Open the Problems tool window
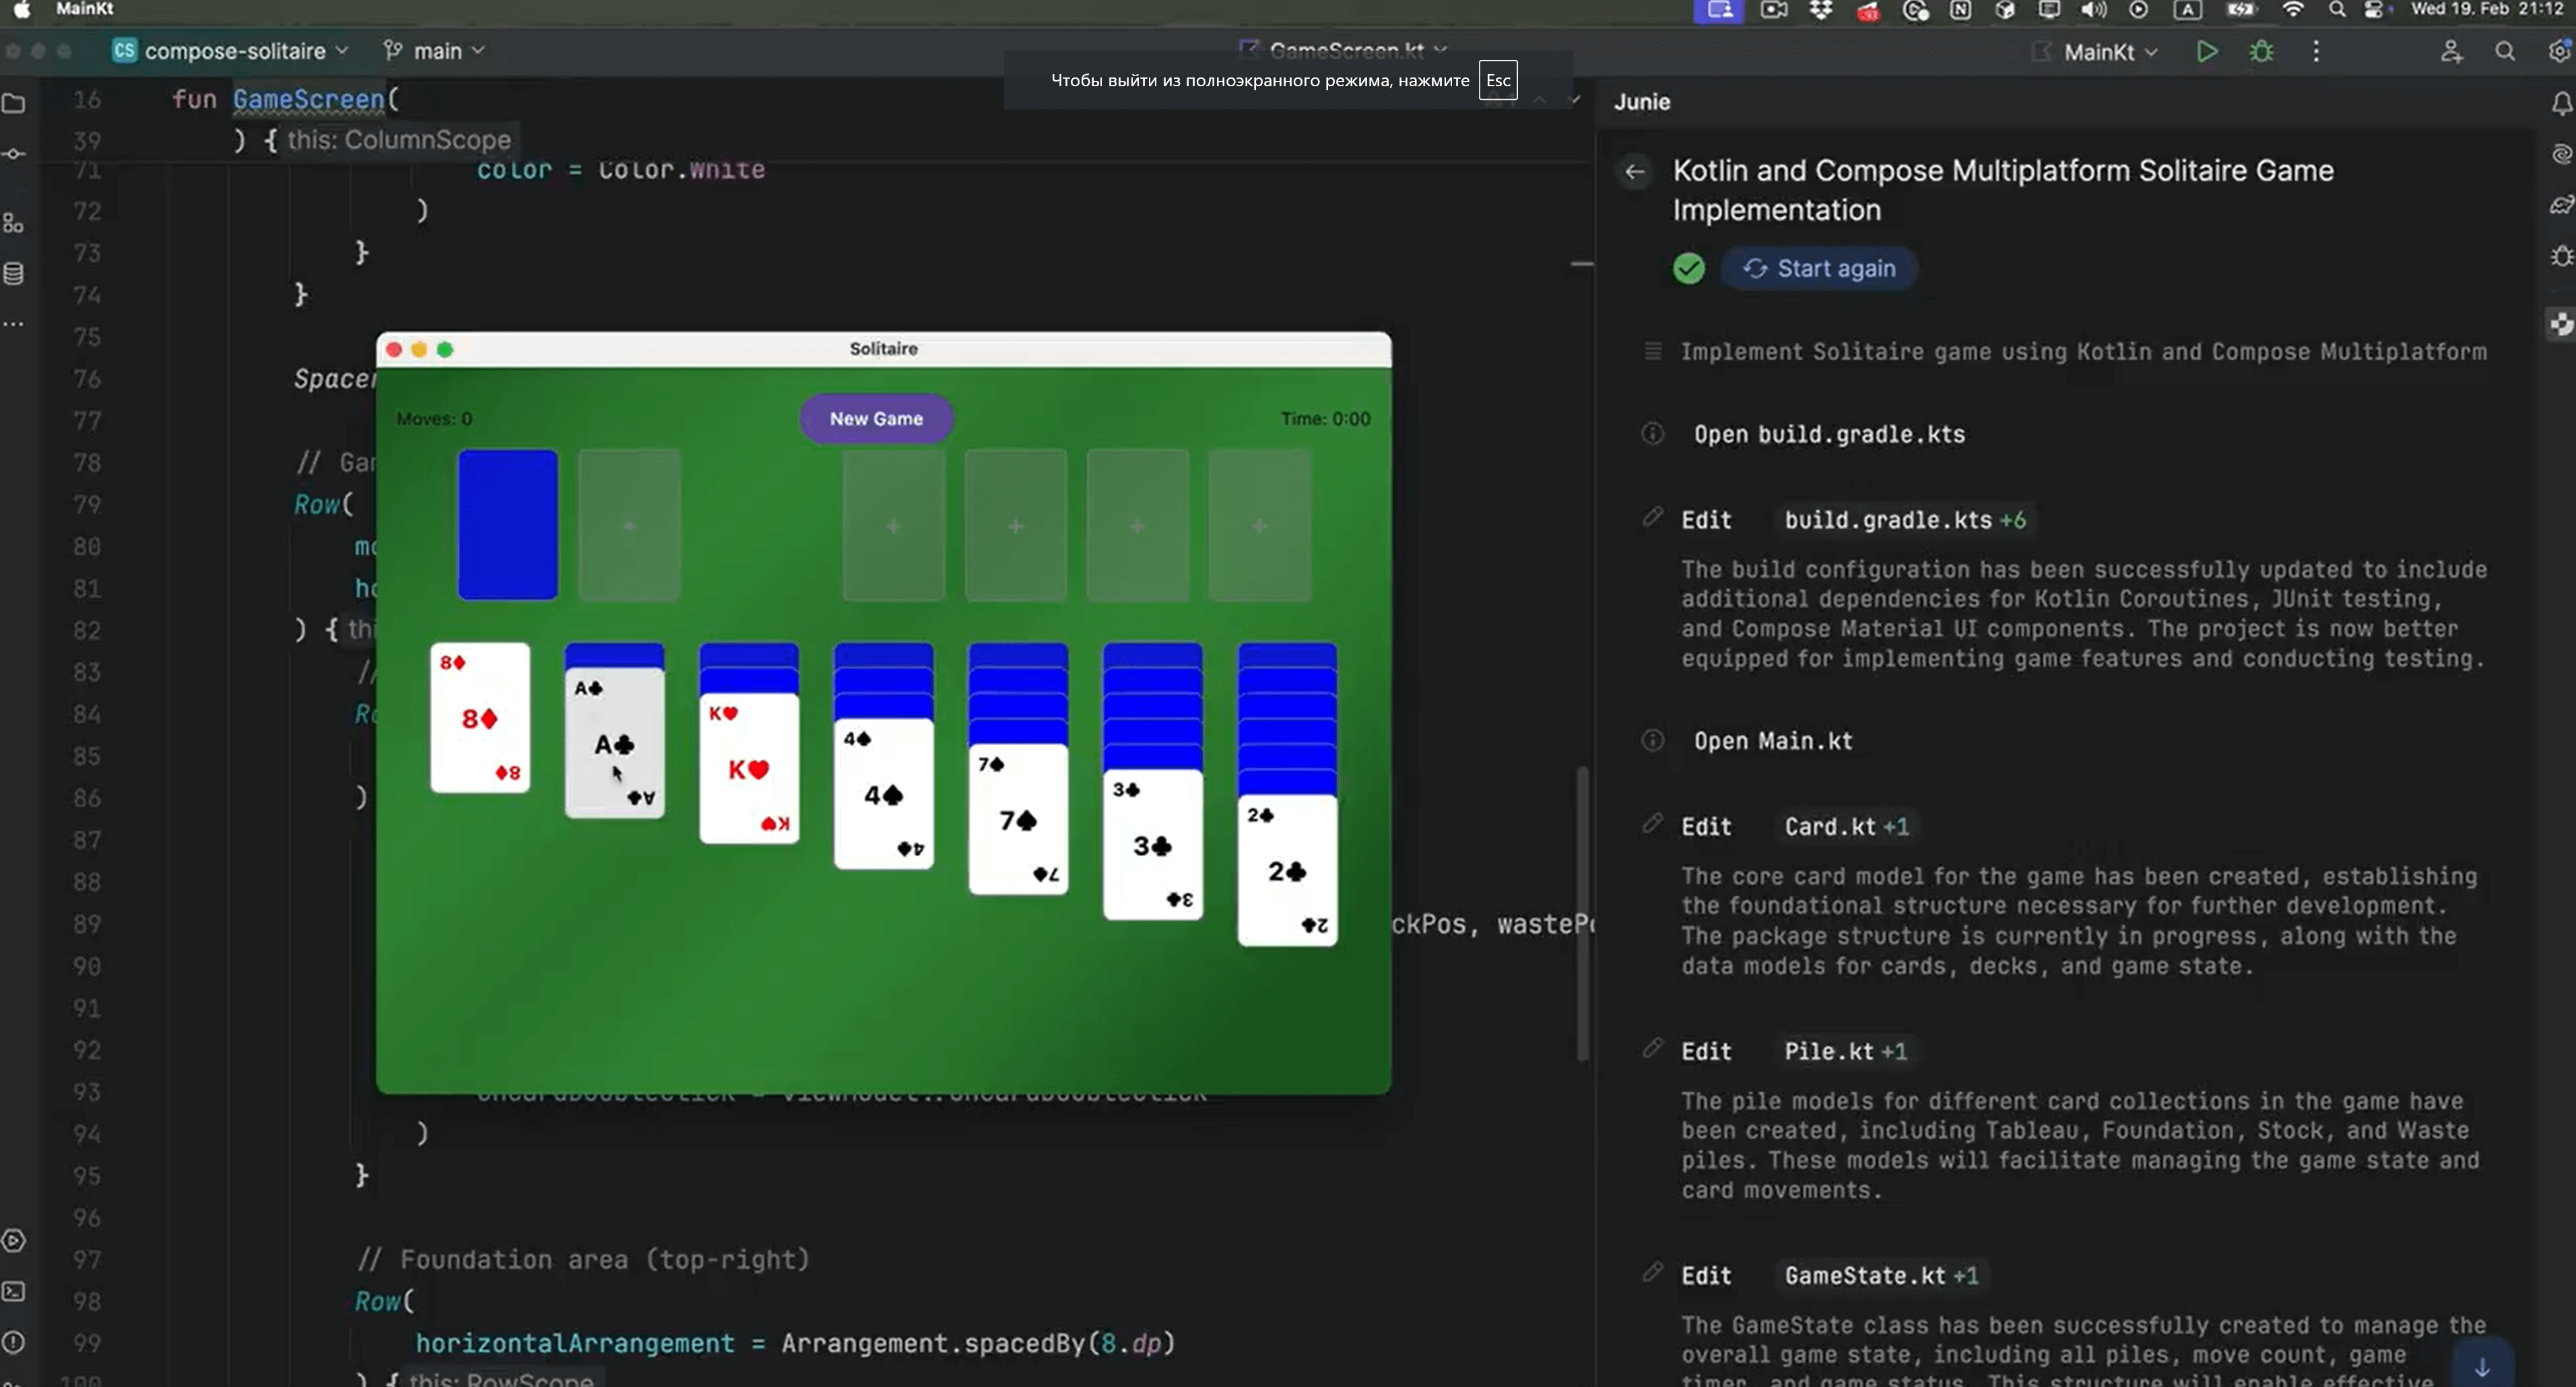 (x=14, y=1344)
